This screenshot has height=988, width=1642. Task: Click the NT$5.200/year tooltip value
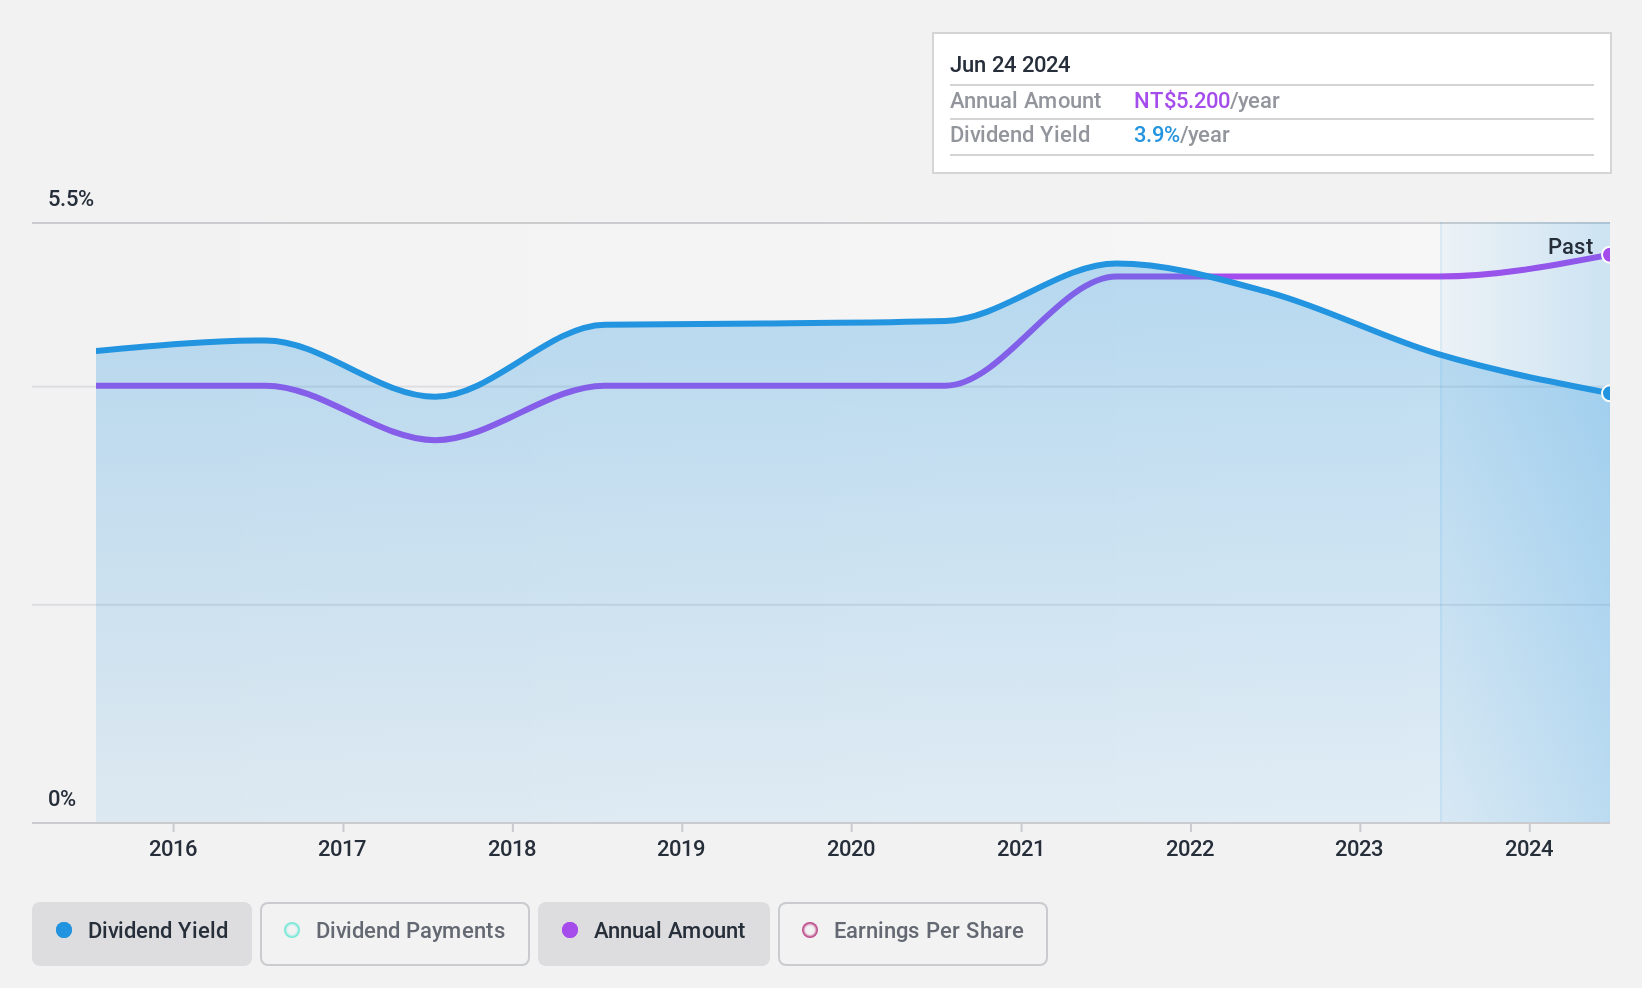[x=1207, y=101]
